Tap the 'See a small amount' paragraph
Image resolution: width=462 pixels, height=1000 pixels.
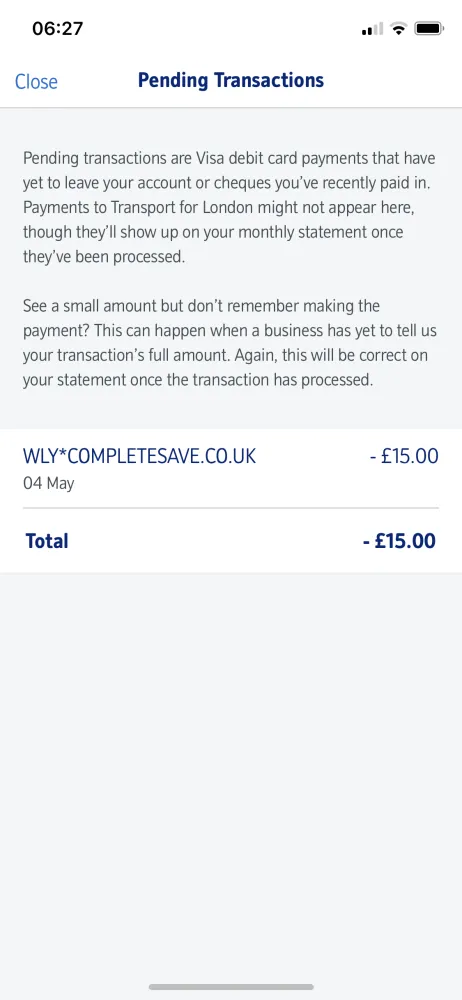point(225,343)
